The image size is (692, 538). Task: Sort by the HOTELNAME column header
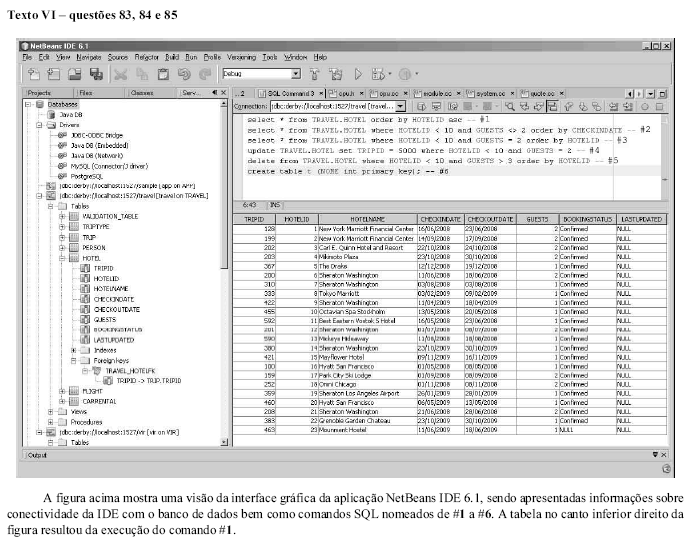[x=368, y=219]
